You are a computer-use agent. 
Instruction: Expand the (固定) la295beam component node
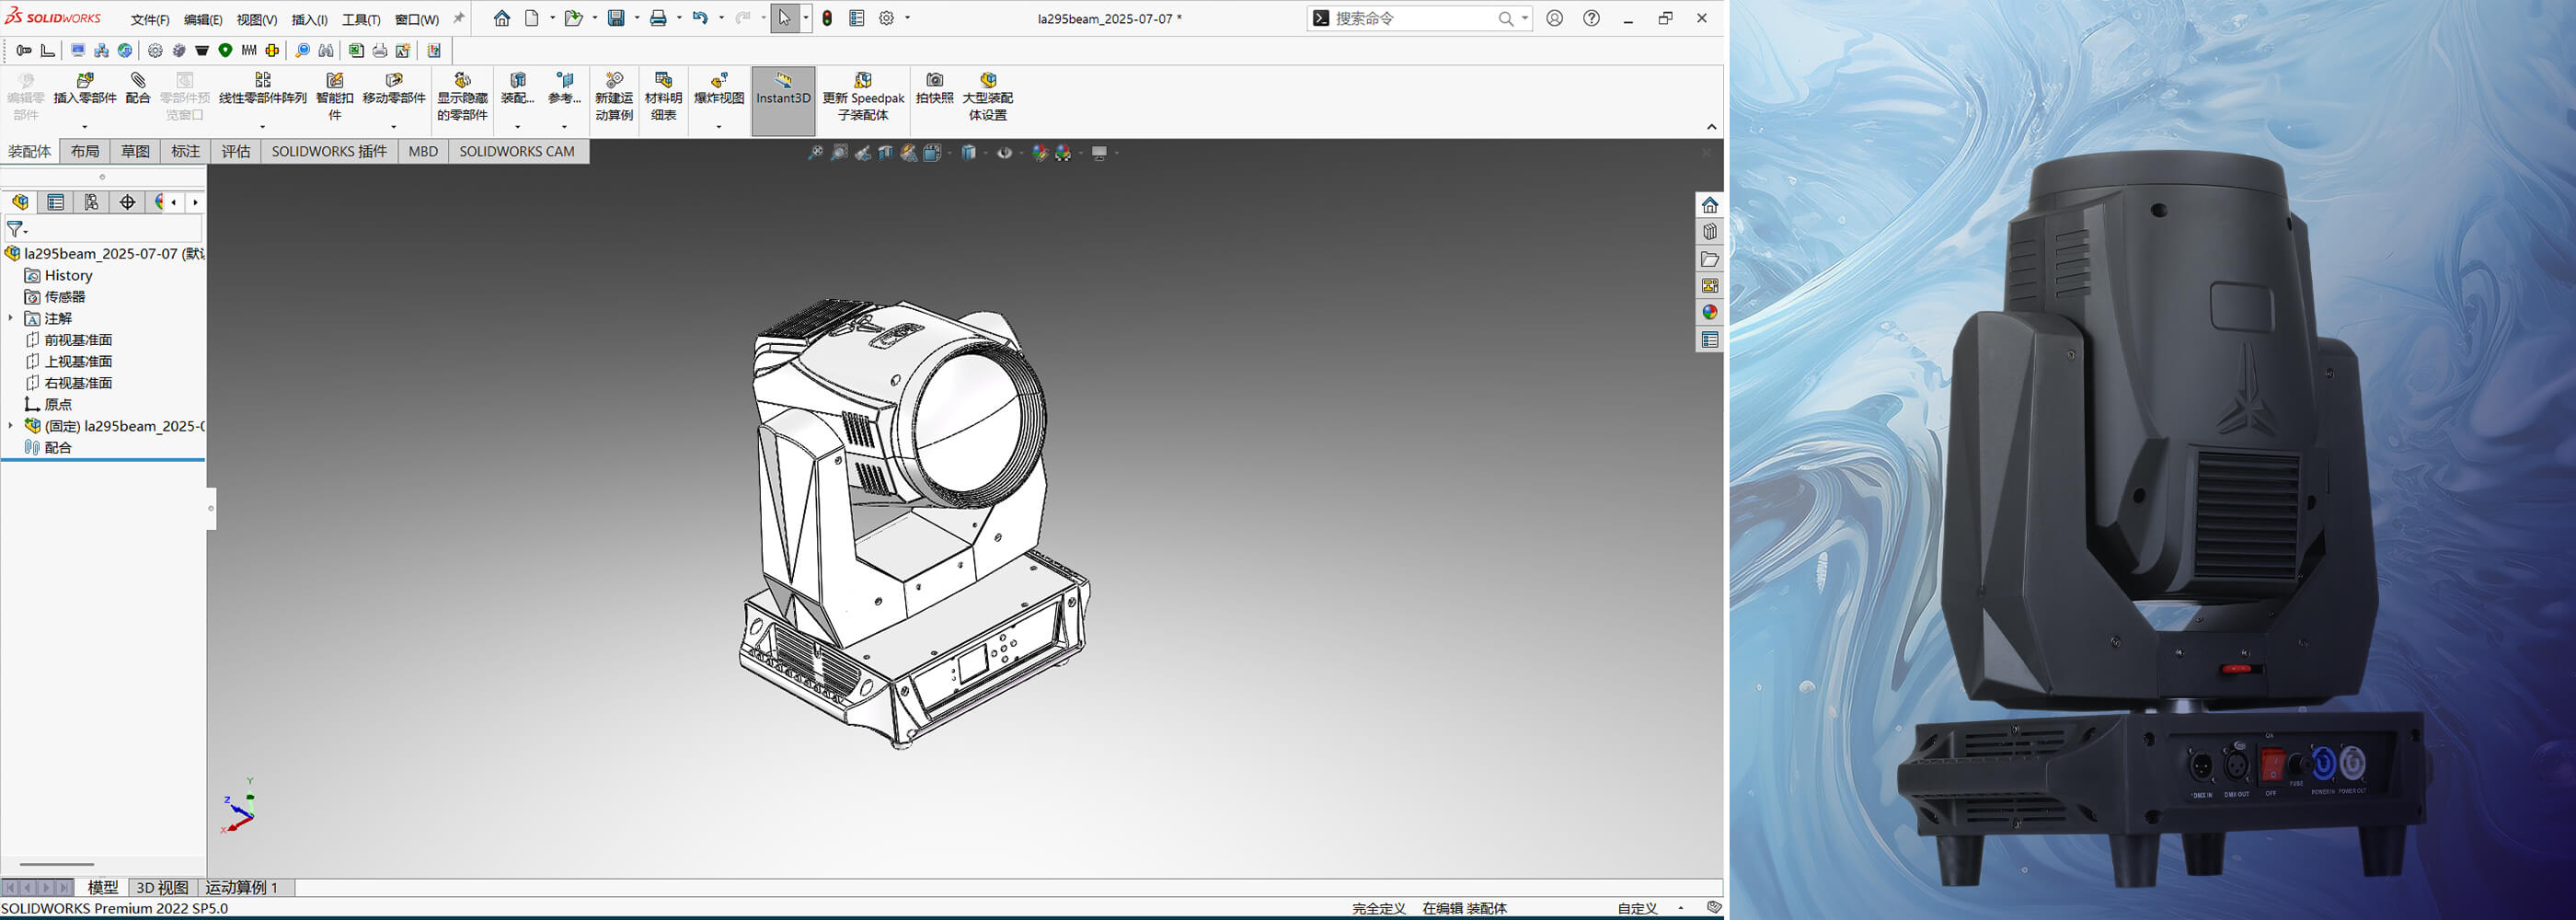(11, 426)
